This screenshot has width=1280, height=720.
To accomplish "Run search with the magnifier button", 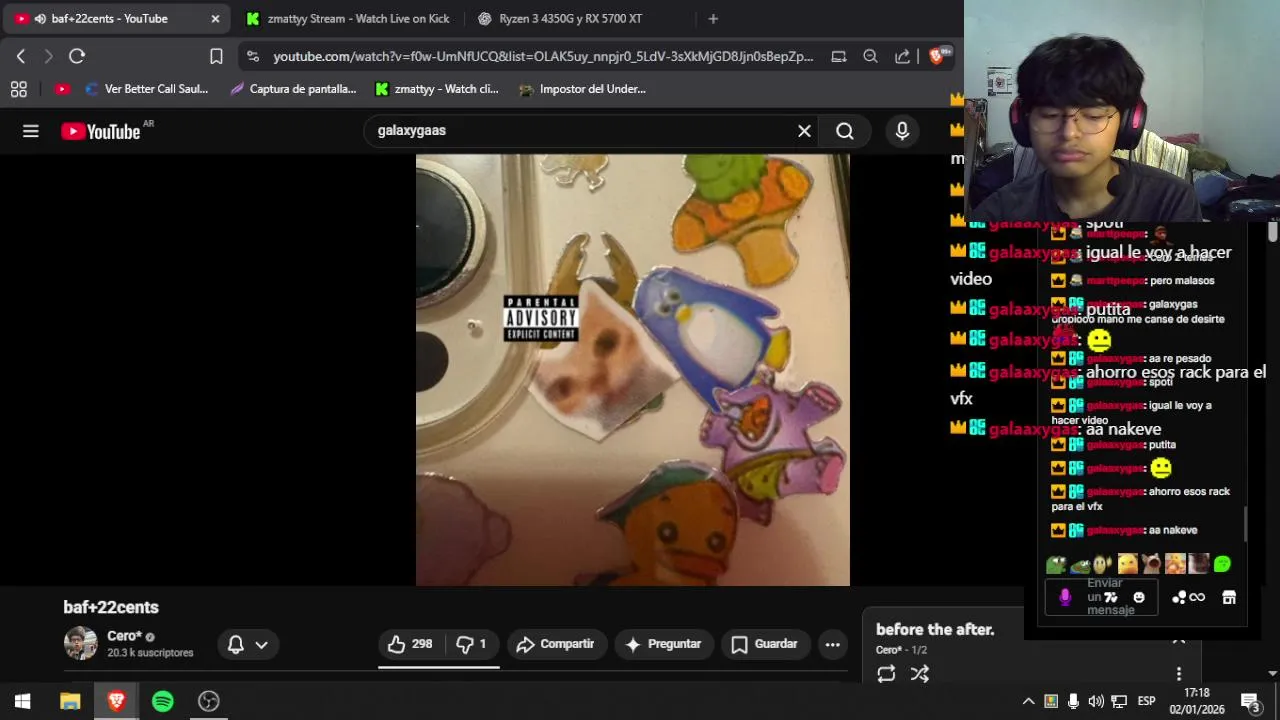I will tap(845, 131).
